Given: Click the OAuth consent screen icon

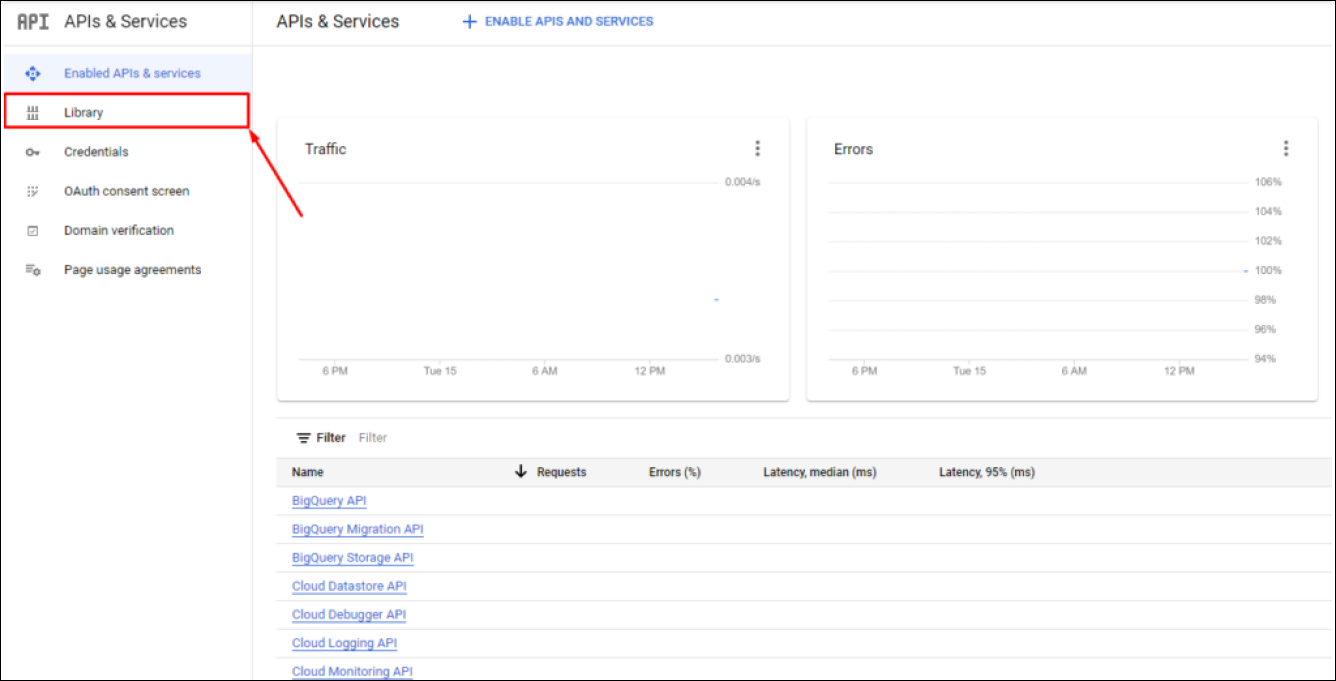Looking at the screenshot, I should [32, 191].
